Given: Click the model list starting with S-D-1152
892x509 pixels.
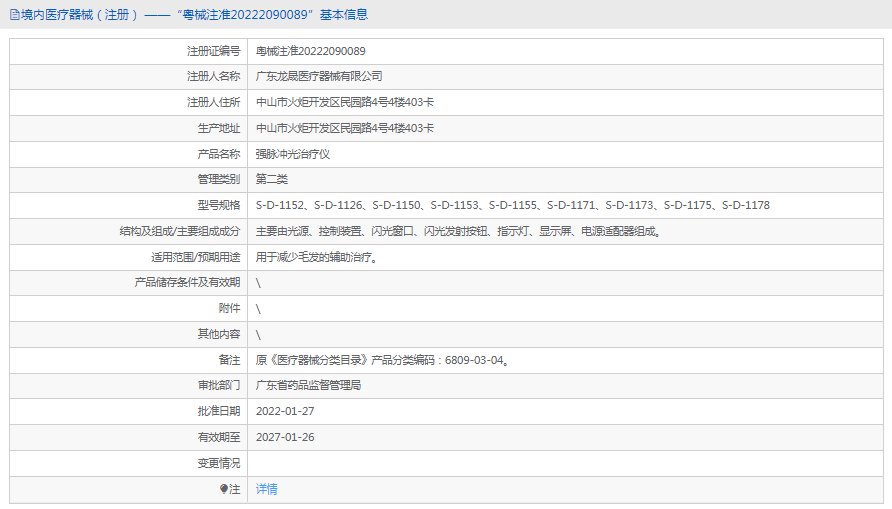Looking at the screenshot, I should (x=513, y=205).
